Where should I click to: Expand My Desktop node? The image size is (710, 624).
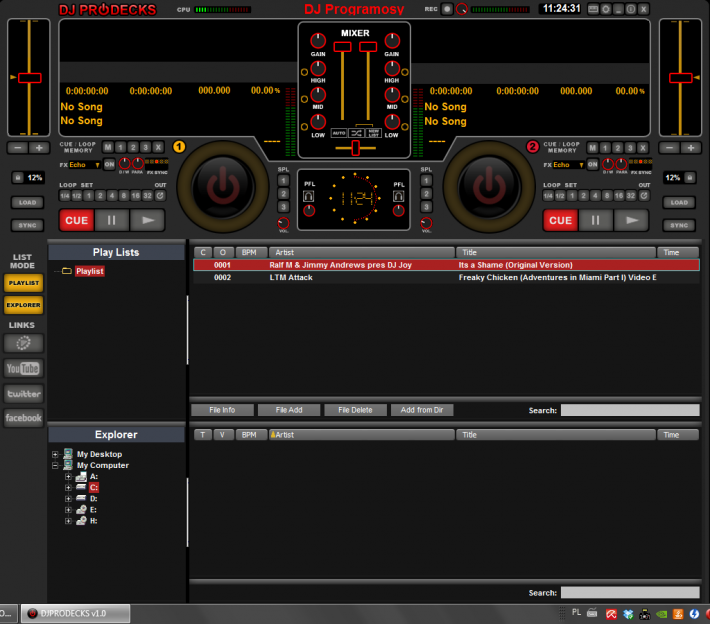pos(55,454)
